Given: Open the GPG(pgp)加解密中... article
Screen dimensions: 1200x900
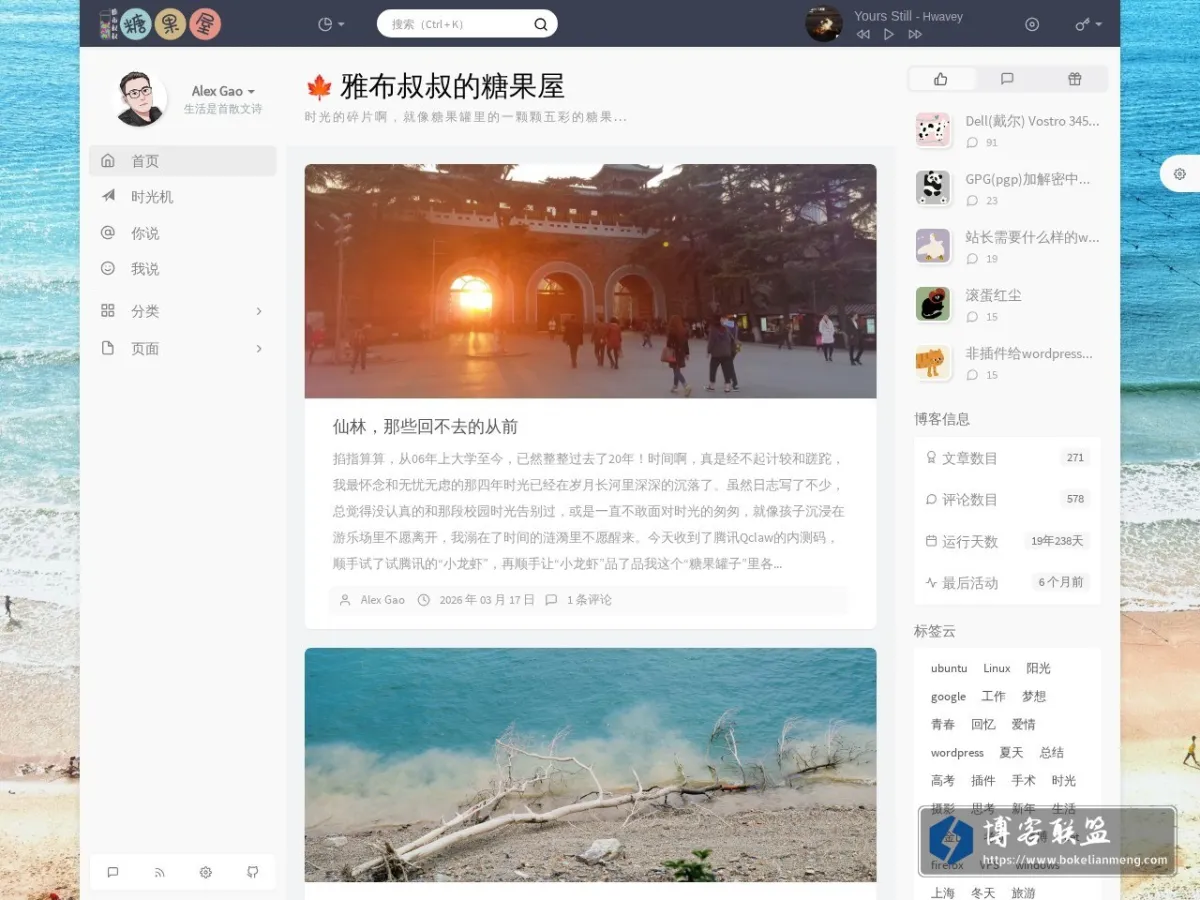Looking at the screenshot, I should click(1027, 179).
